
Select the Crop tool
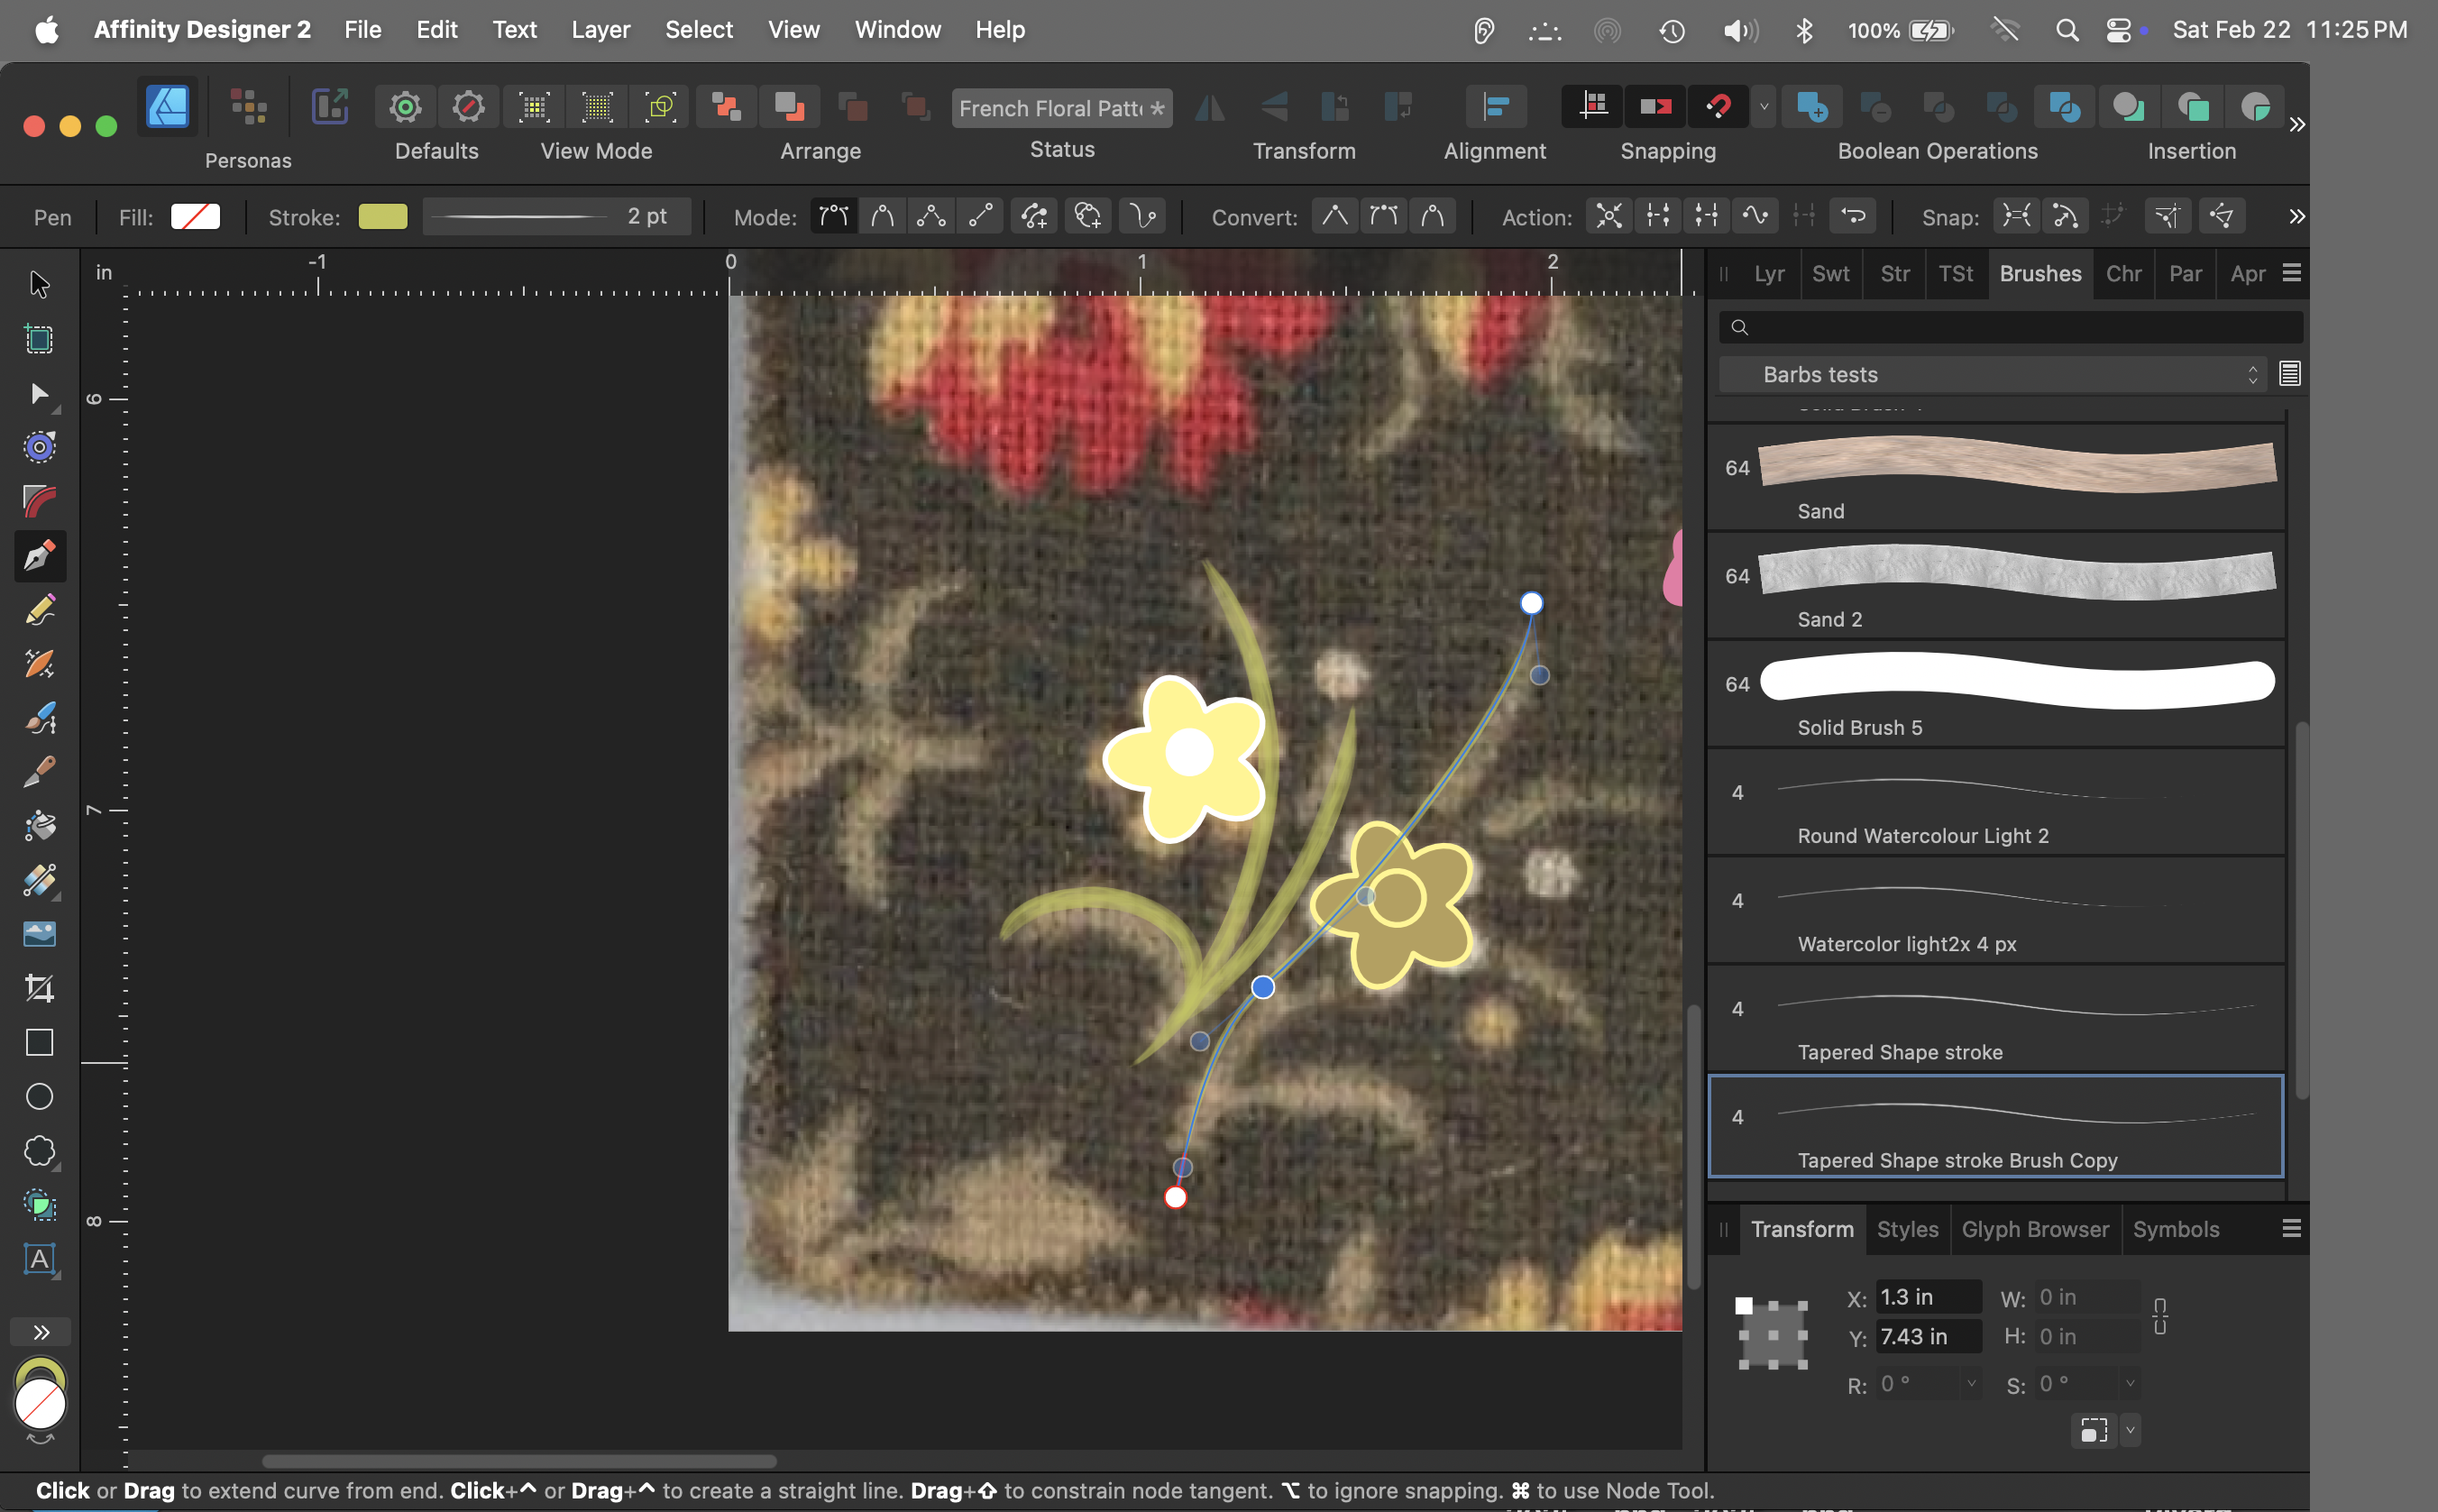[39, 988]
